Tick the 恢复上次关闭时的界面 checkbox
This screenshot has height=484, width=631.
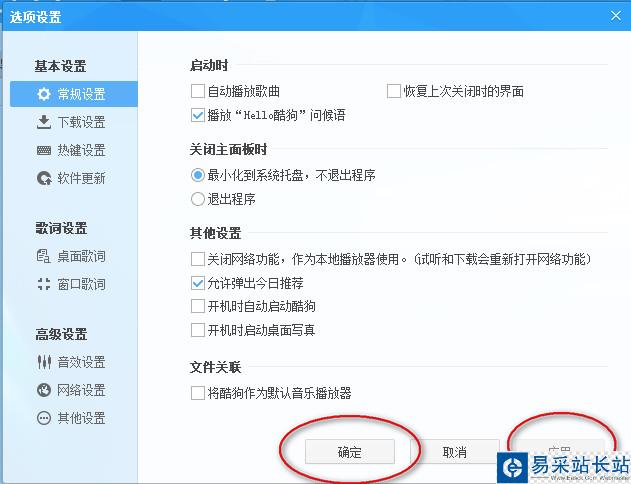click(x=394, y=91)
